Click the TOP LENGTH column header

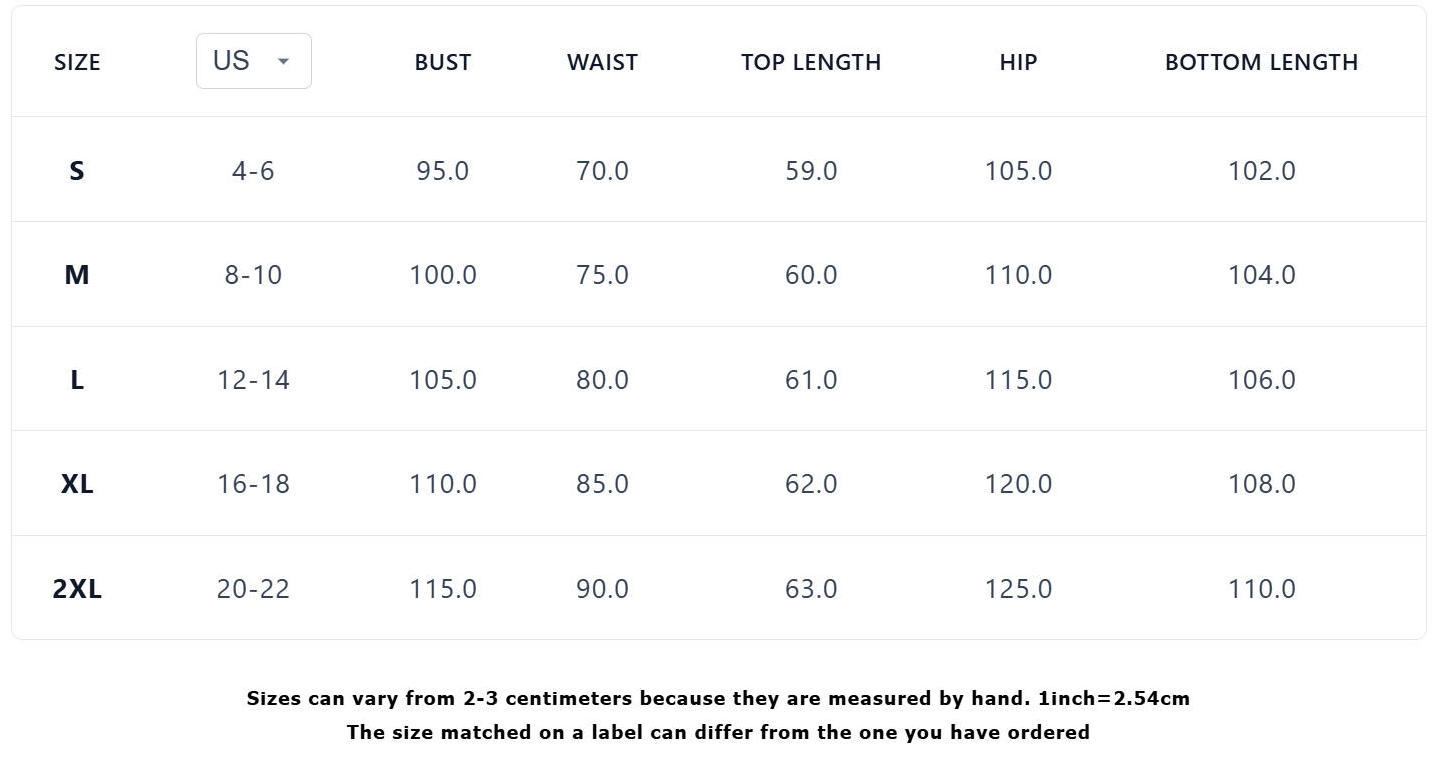tap(810, 62)
